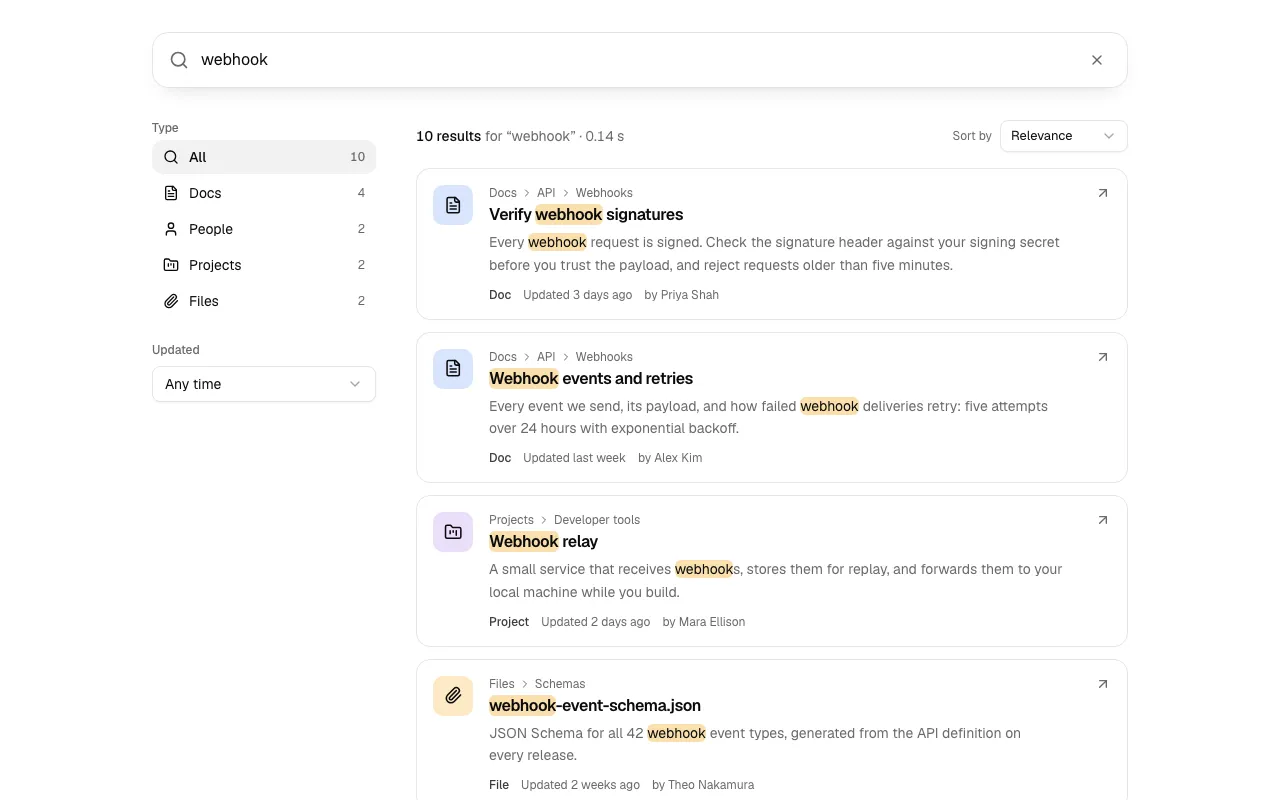Click the 10 results count text

coord(449,136)
